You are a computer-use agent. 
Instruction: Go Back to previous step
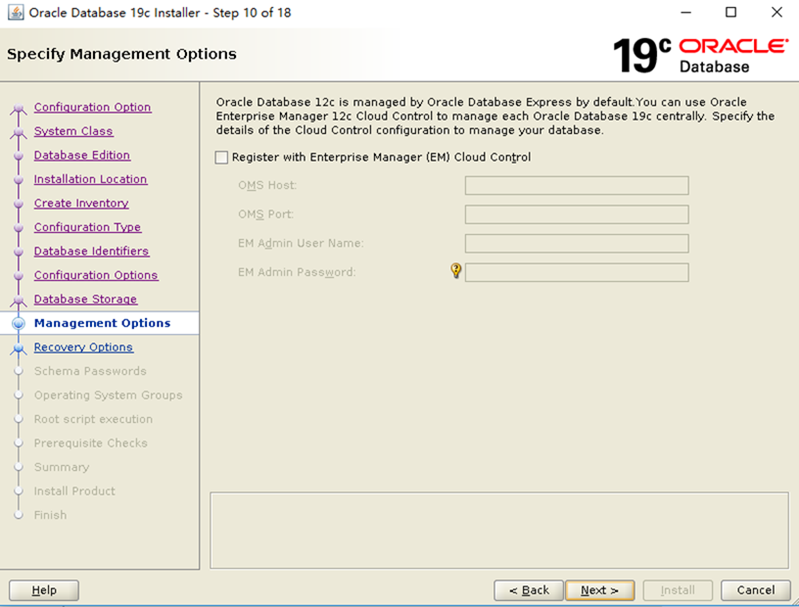pyautogui.click(x=528, y=590)
